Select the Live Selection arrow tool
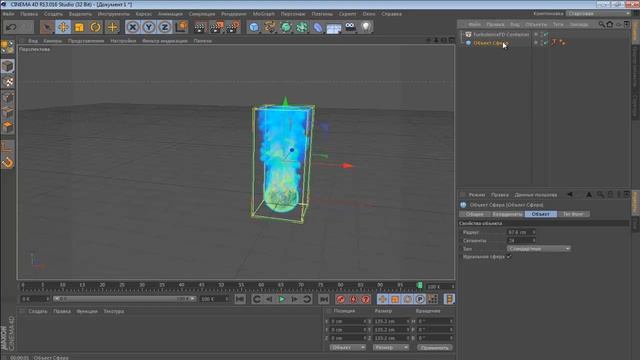640x360 pixels. coord(47,27)
